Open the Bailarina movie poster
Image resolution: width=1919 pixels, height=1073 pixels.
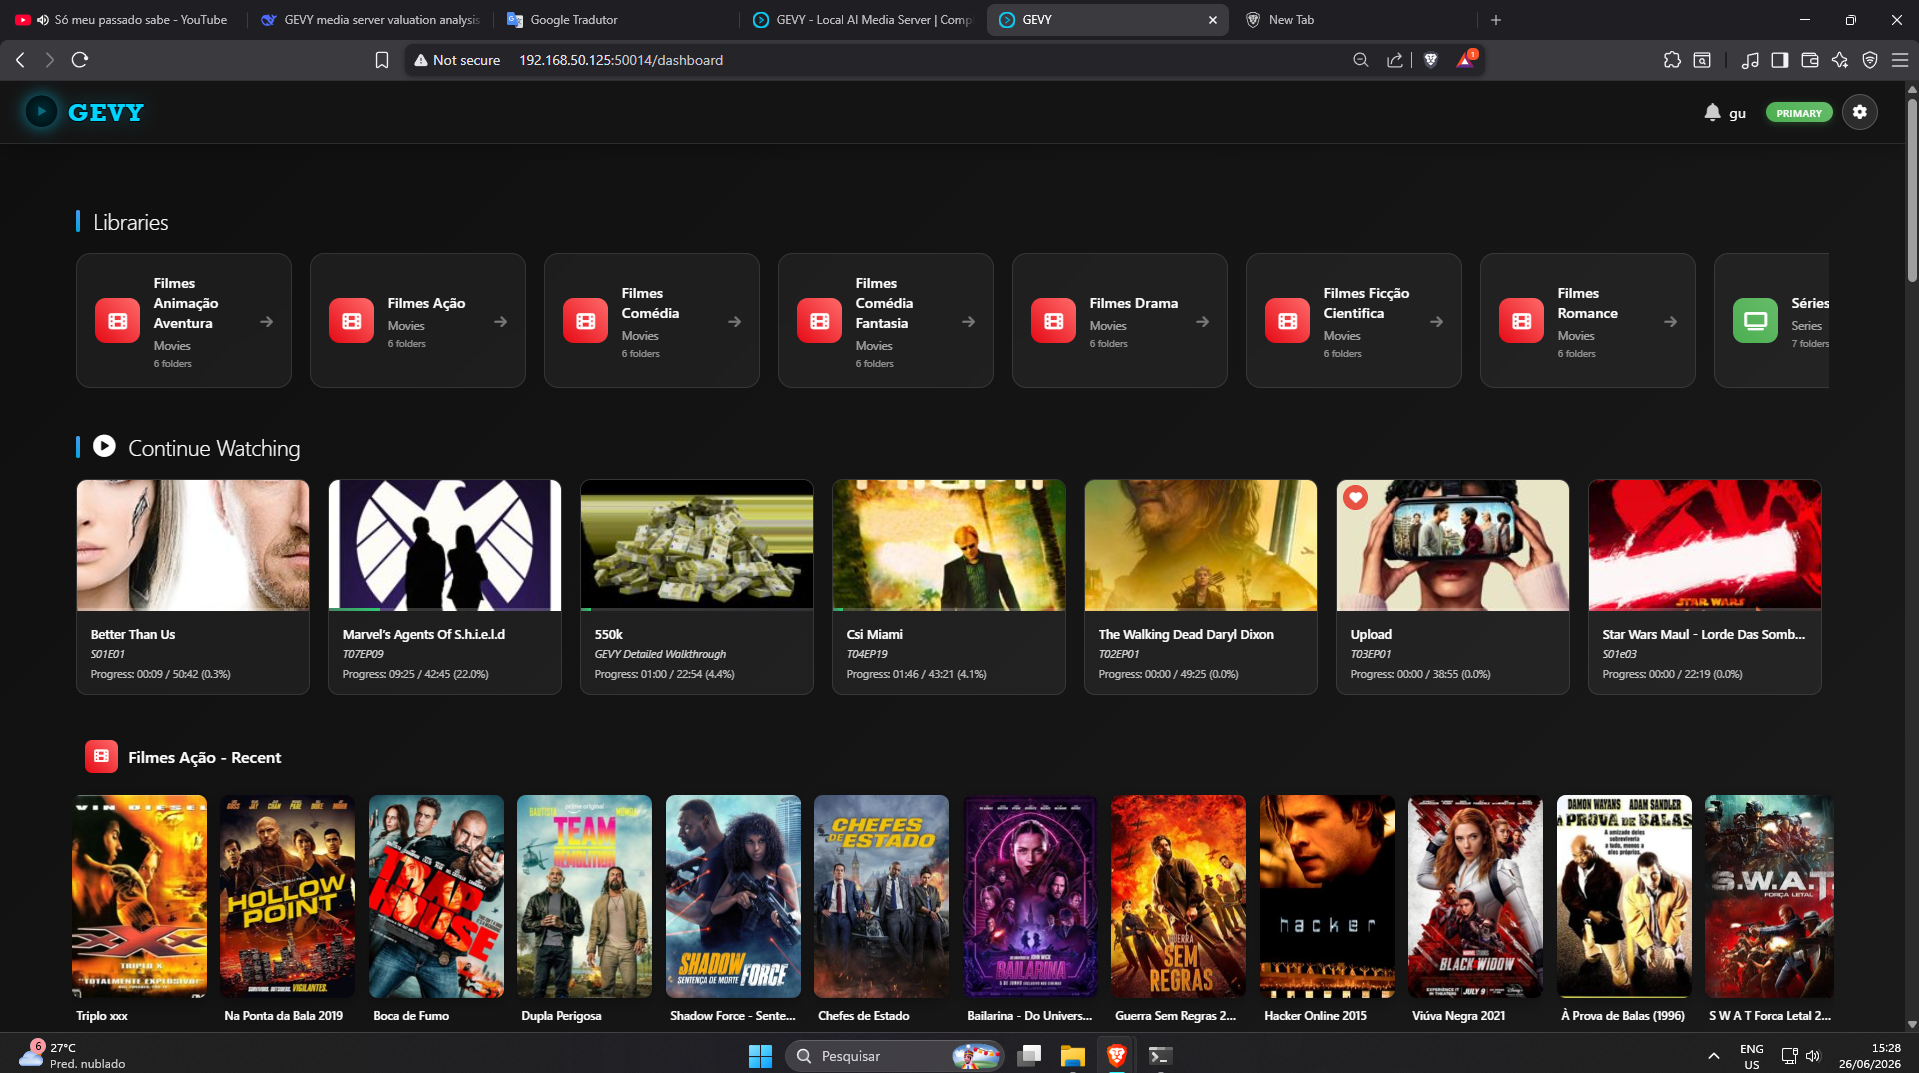(x=1030, y=896)
